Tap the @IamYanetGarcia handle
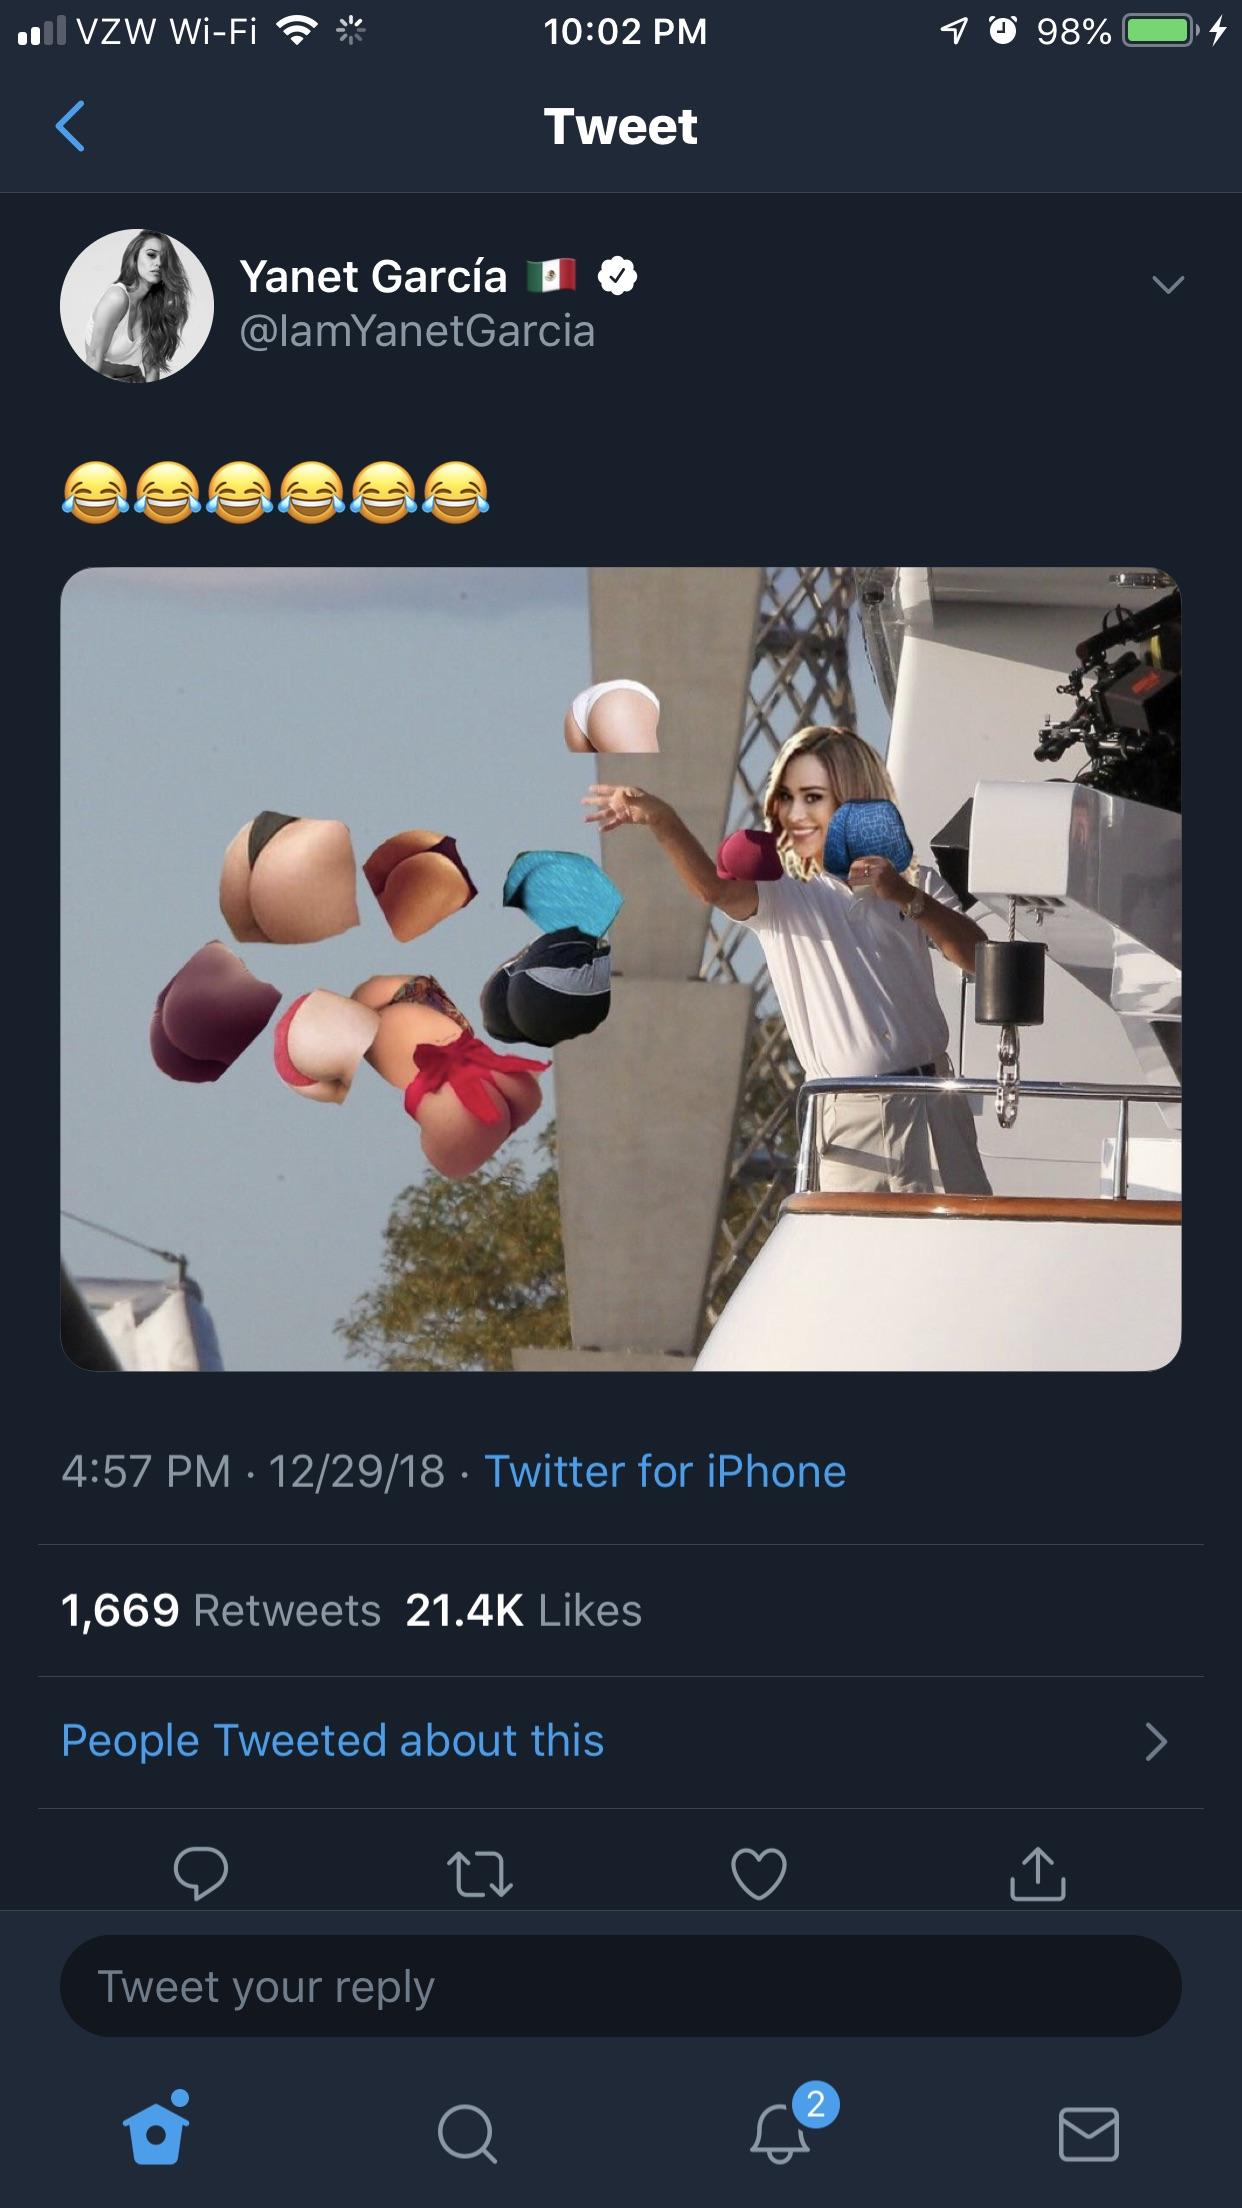Screen dimensions: 1242x2208 [x=417, y=331]
